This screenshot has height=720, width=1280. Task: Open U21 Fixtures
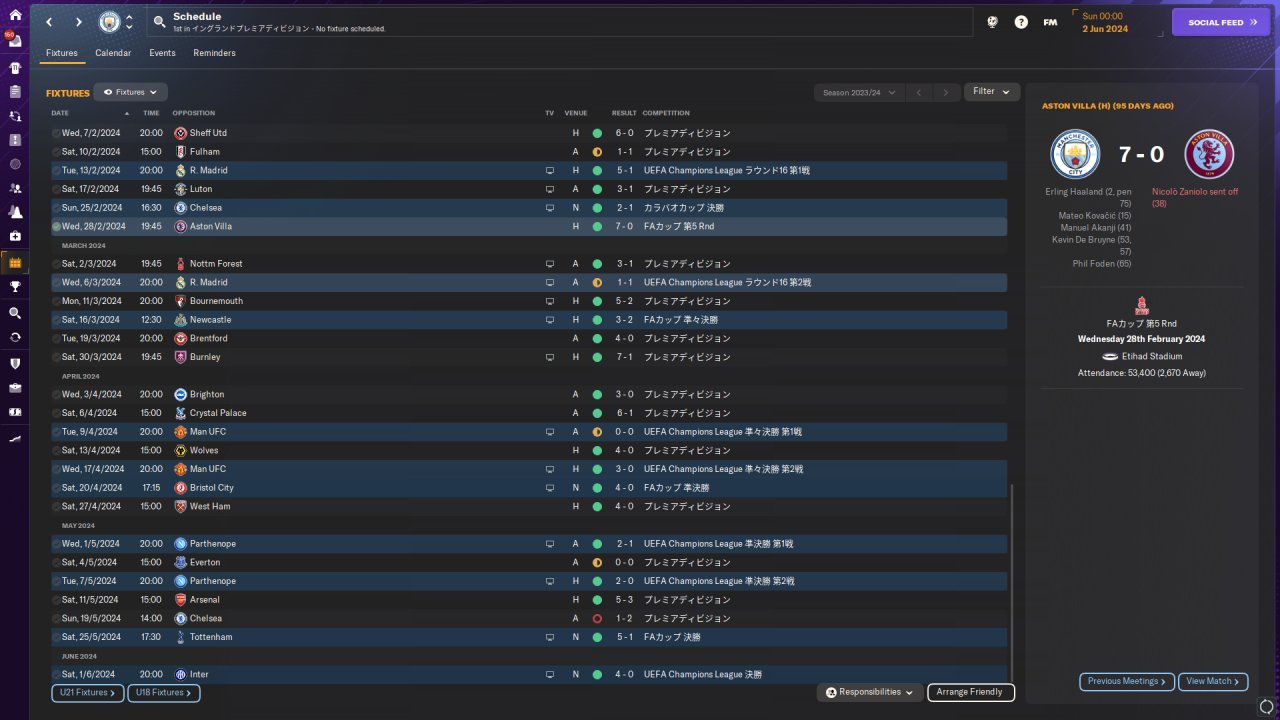[87, 693]
